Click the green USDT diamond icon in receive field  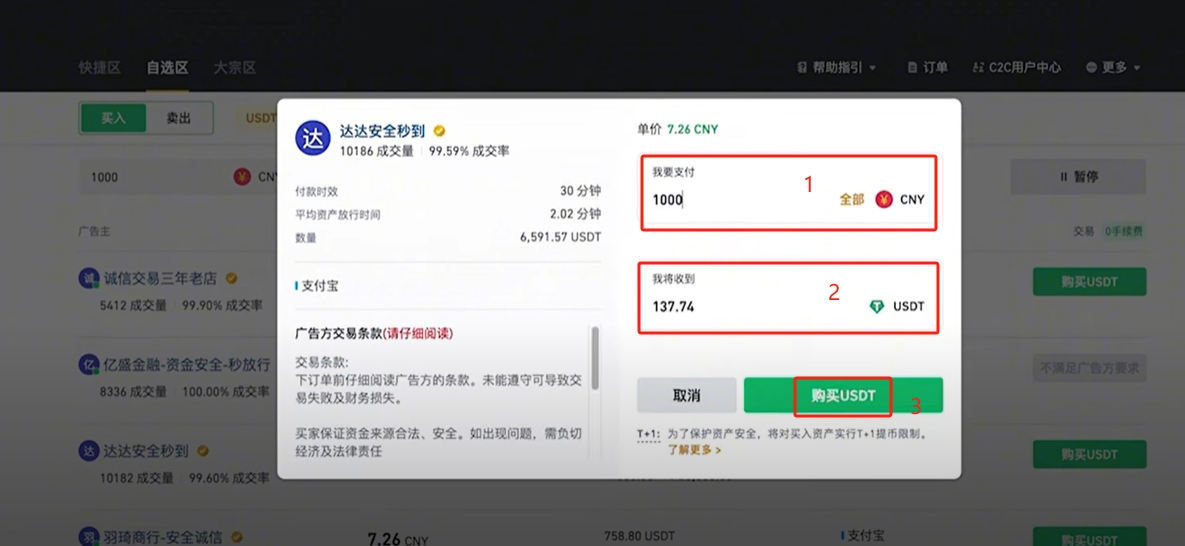click(x=877, y=306)
